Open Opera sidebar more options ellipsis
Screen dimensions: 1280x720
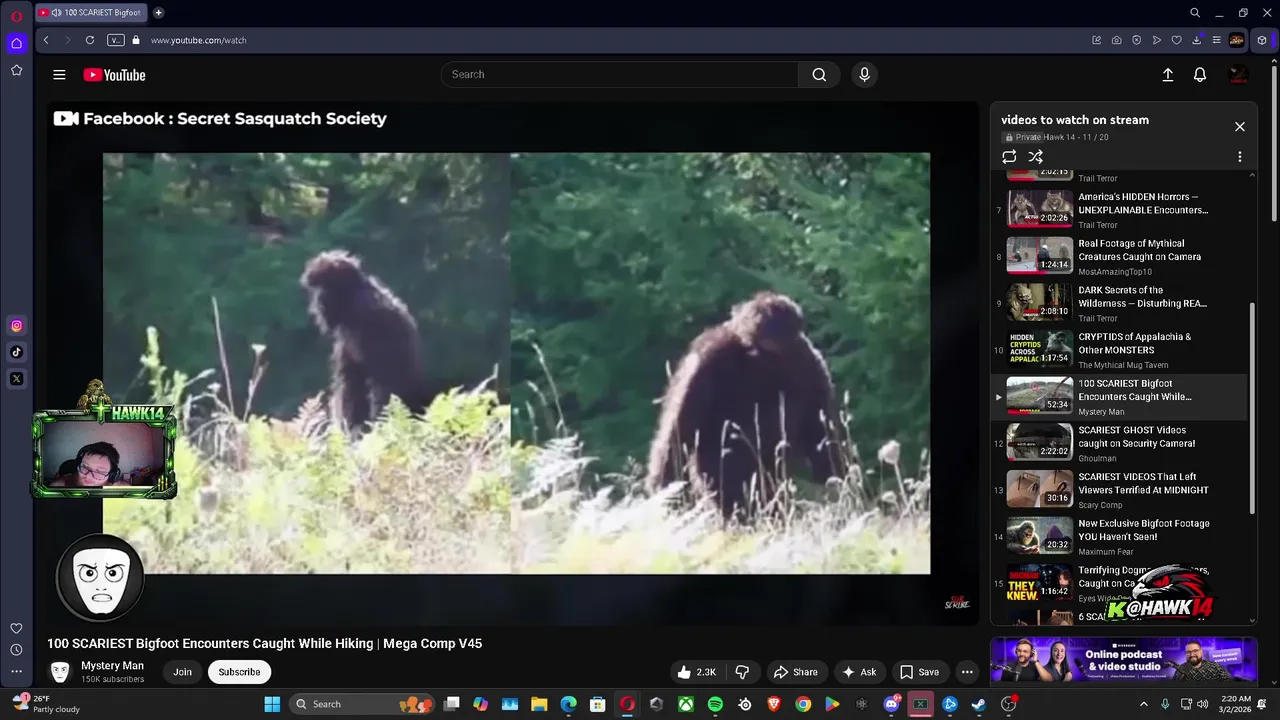[x=16, y=672]
